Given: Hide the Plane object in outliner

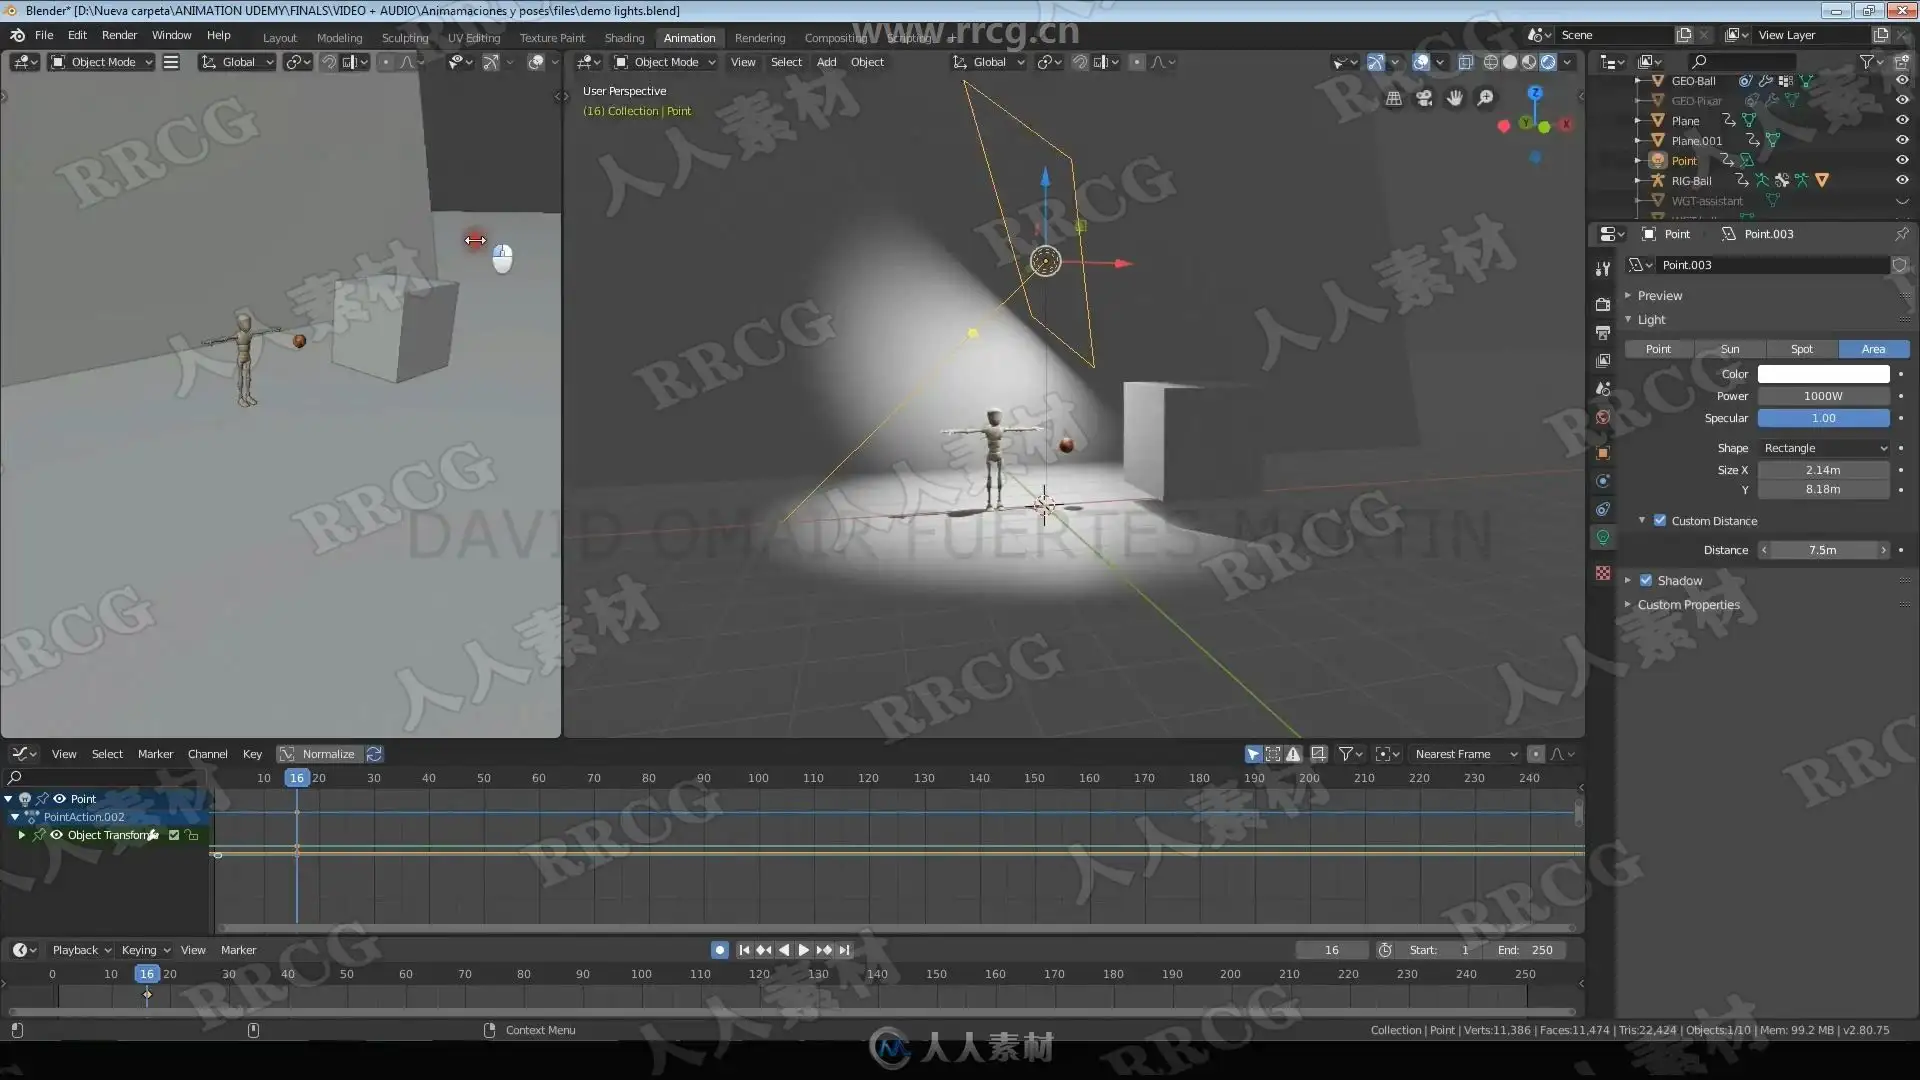Looking at the screenshot, I should (1902, 121).
